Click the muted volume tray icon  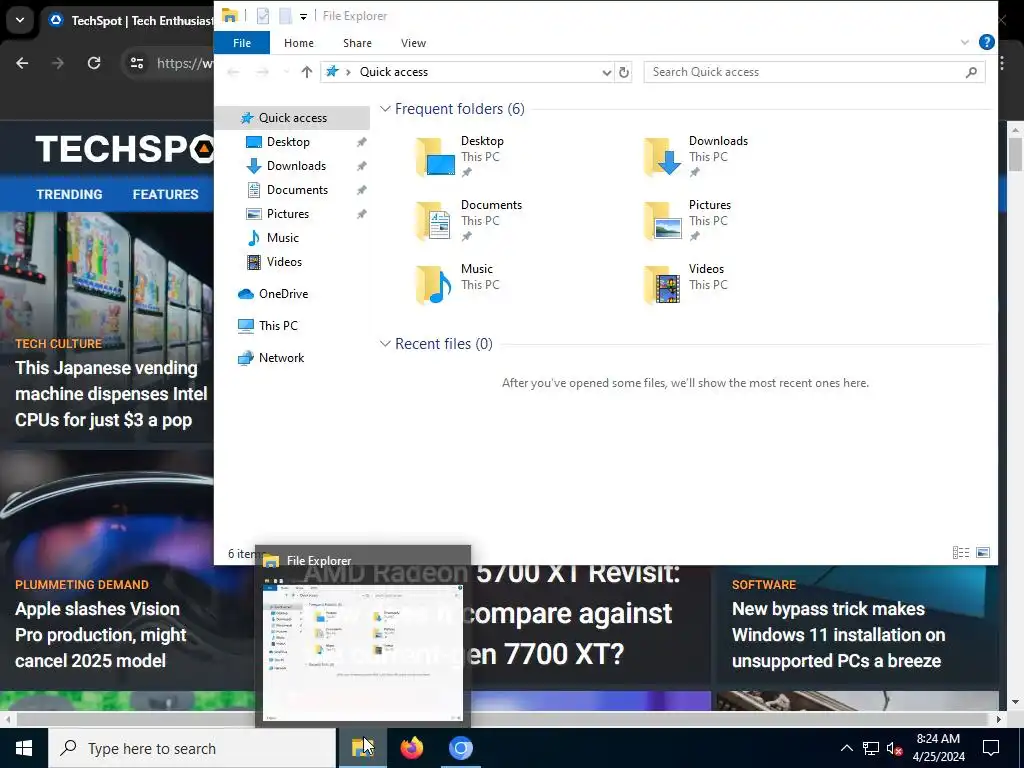click(894, 748)
